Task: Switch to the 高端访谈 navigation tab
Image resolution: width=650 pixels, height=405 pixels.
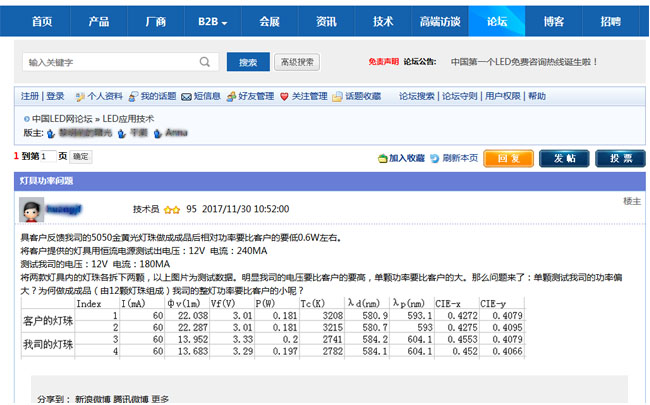Action: pos(440,21)
